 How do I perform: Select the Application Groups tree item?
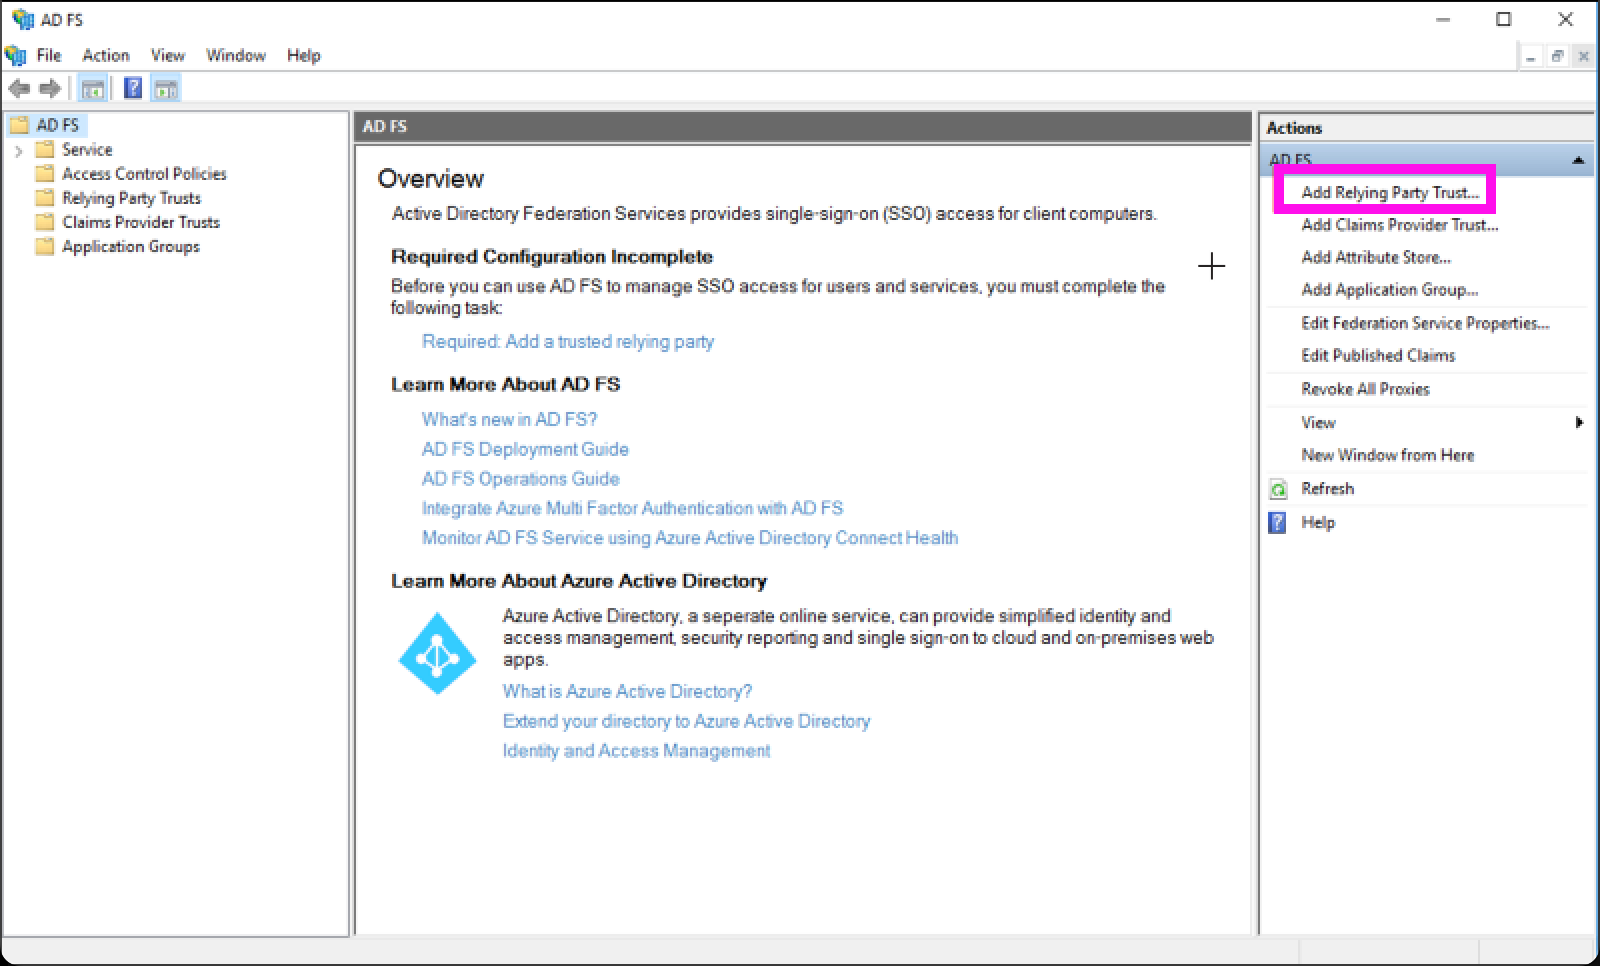pyautogui.click(x=128, y=246)
